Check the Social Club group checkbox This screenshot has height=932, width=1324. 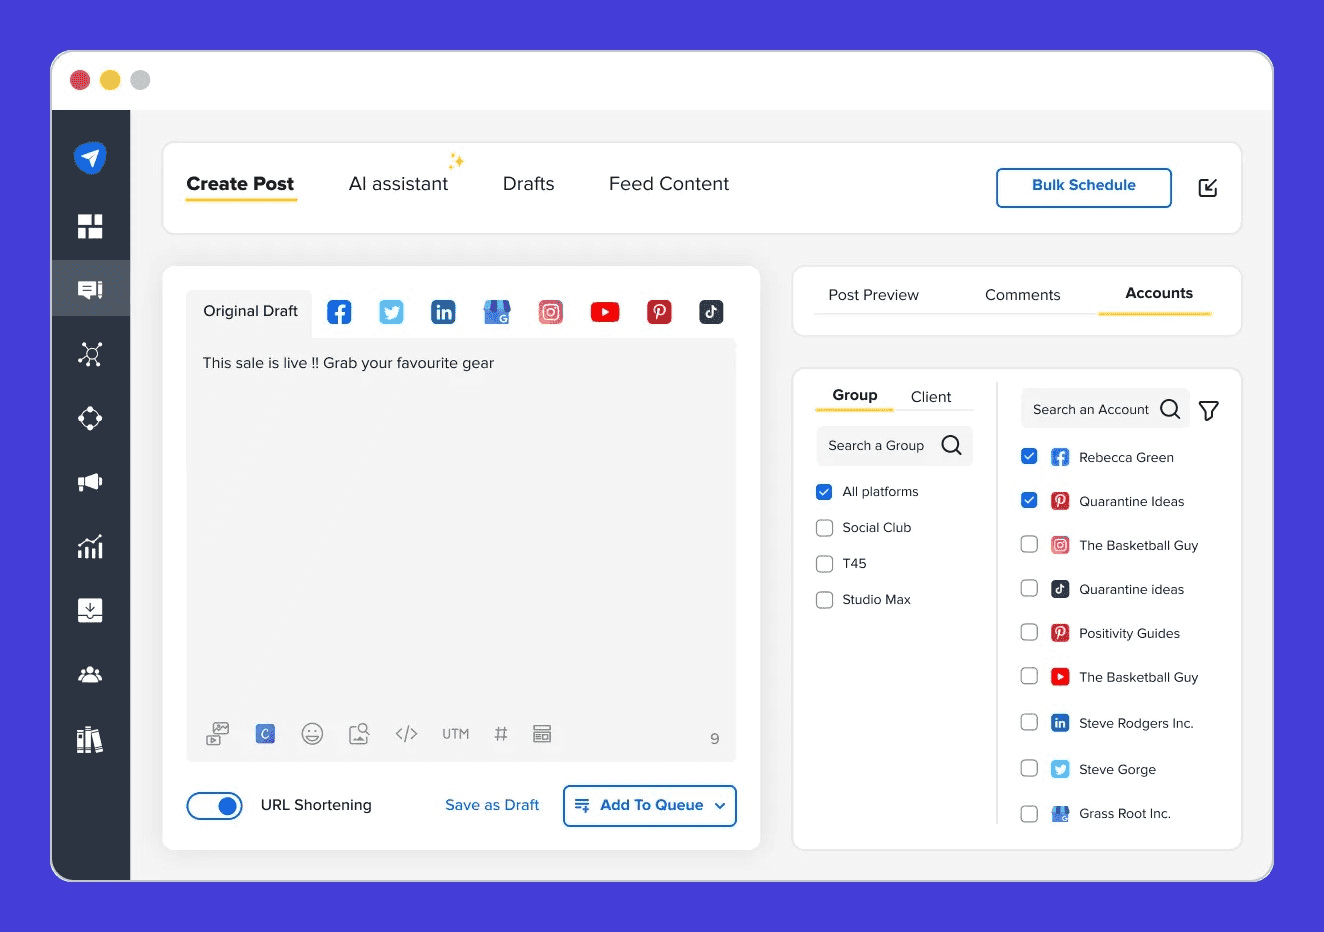point(824,528)
